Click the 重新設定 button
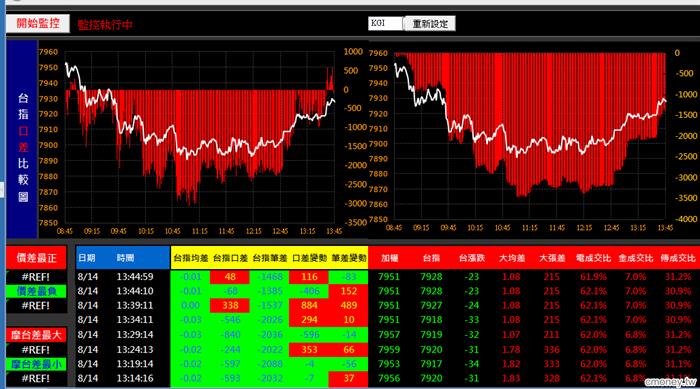 429,24
